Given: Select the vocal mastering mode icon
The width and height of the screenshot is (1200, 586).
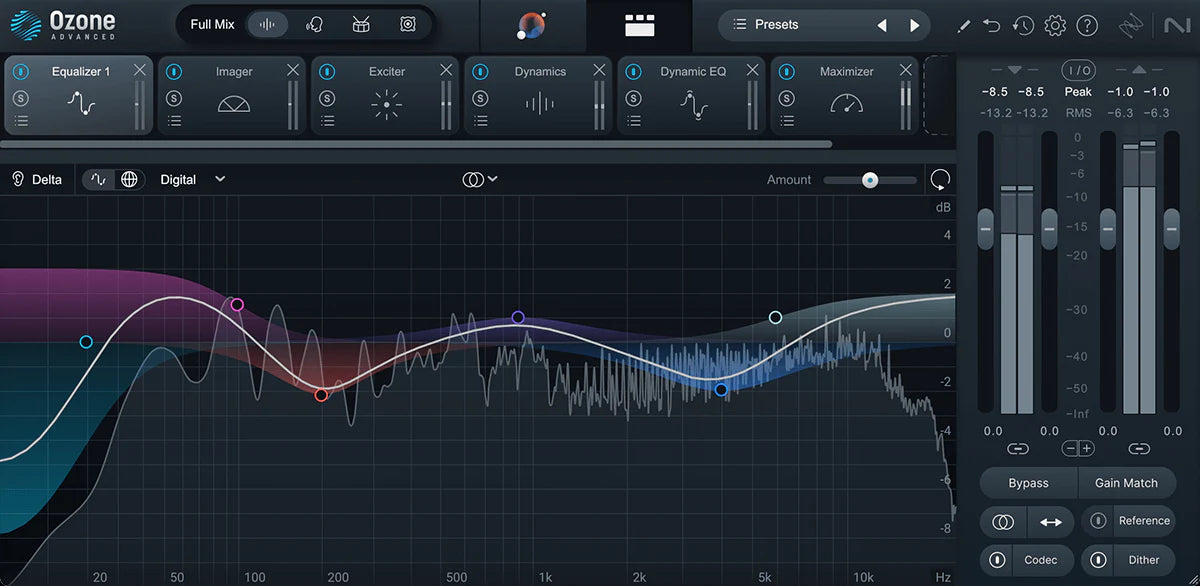Looking at the screenshot, I should [x=314, y=24].
